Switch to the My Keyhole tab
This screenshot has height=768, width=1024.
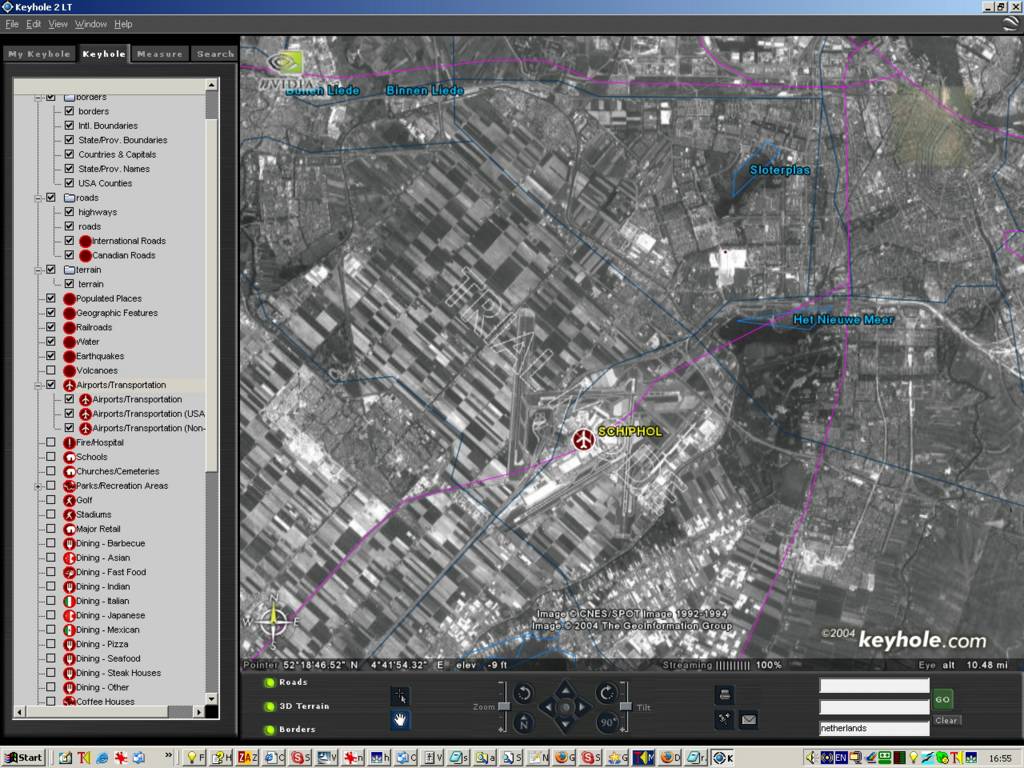39,54
